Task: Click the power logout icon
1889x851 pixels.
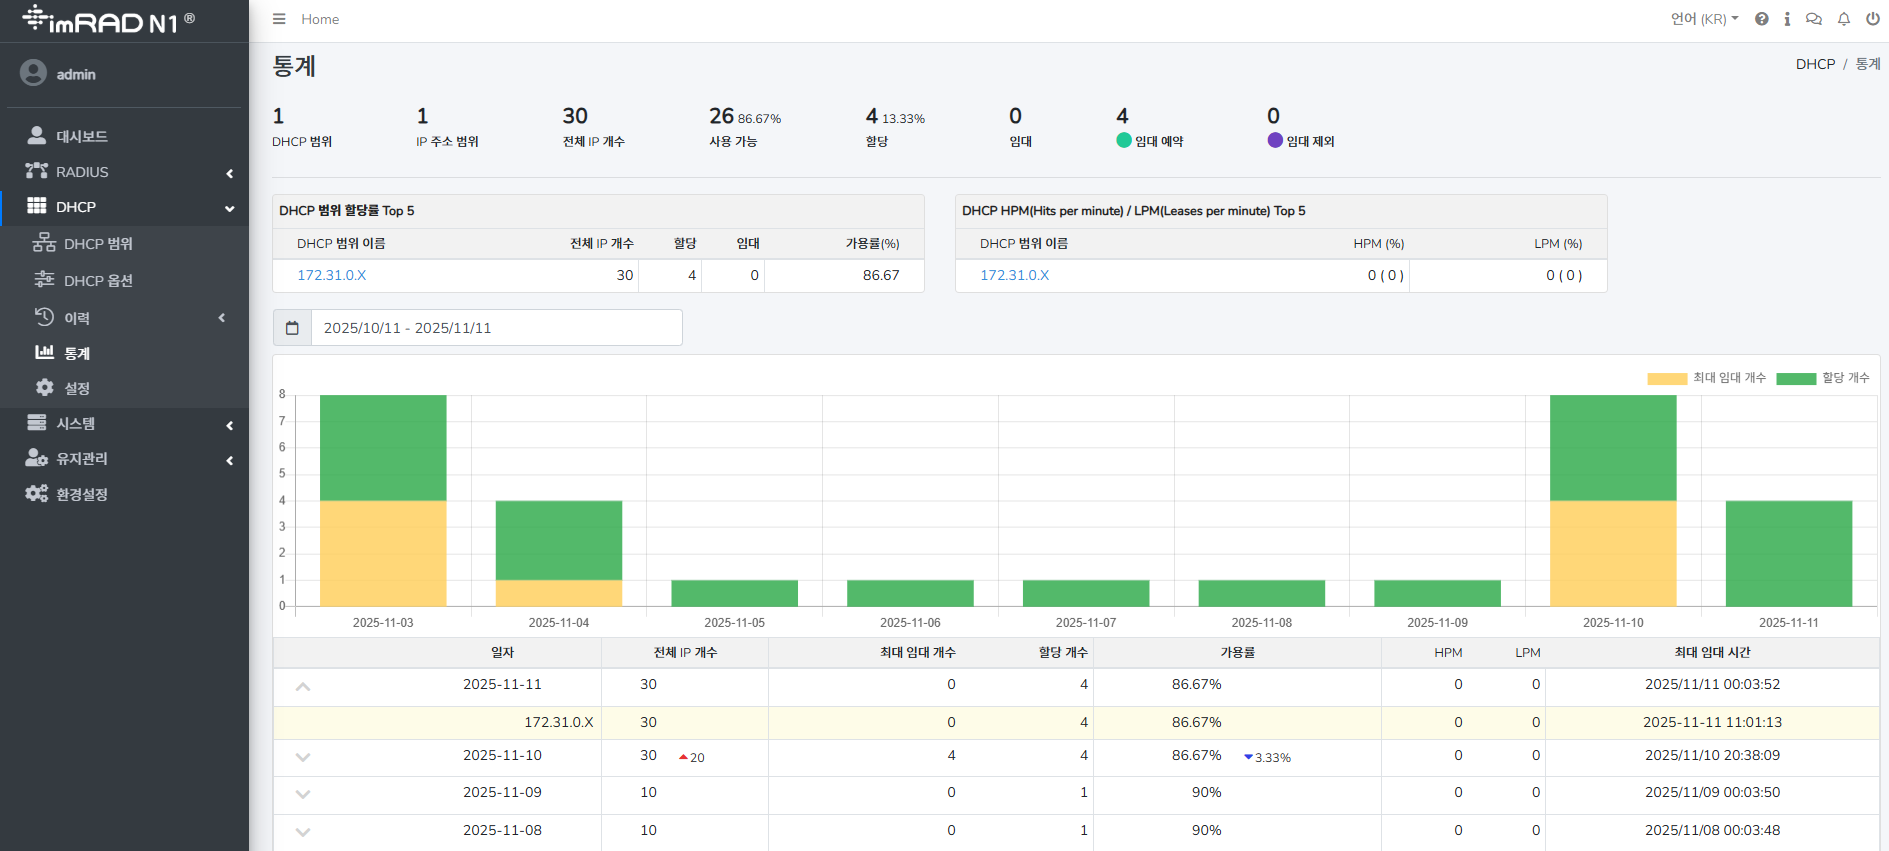Action: [1873, 19]
